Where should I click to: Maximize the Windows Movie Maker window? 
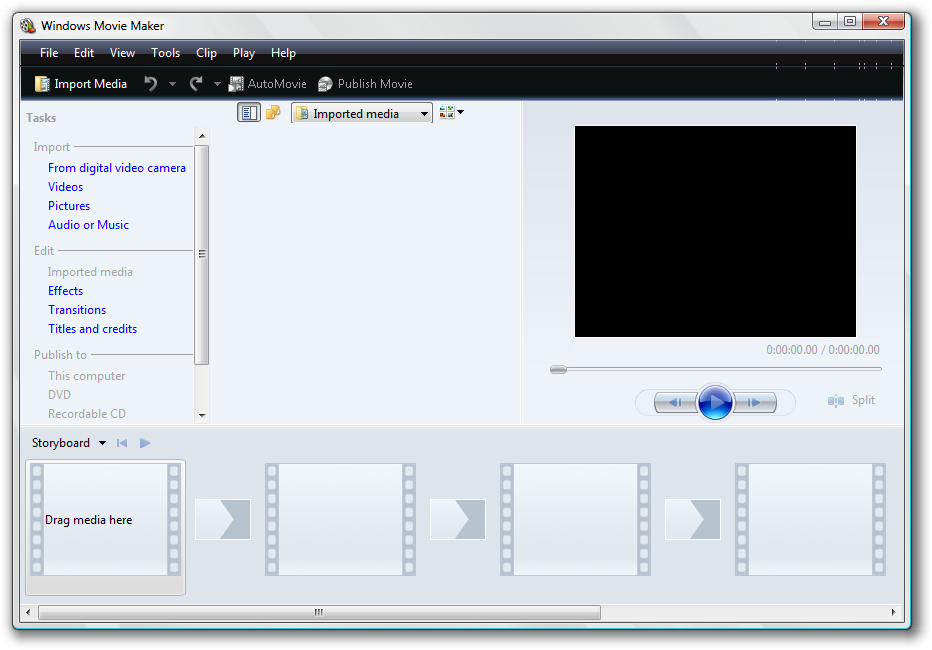tap(850, 21)
